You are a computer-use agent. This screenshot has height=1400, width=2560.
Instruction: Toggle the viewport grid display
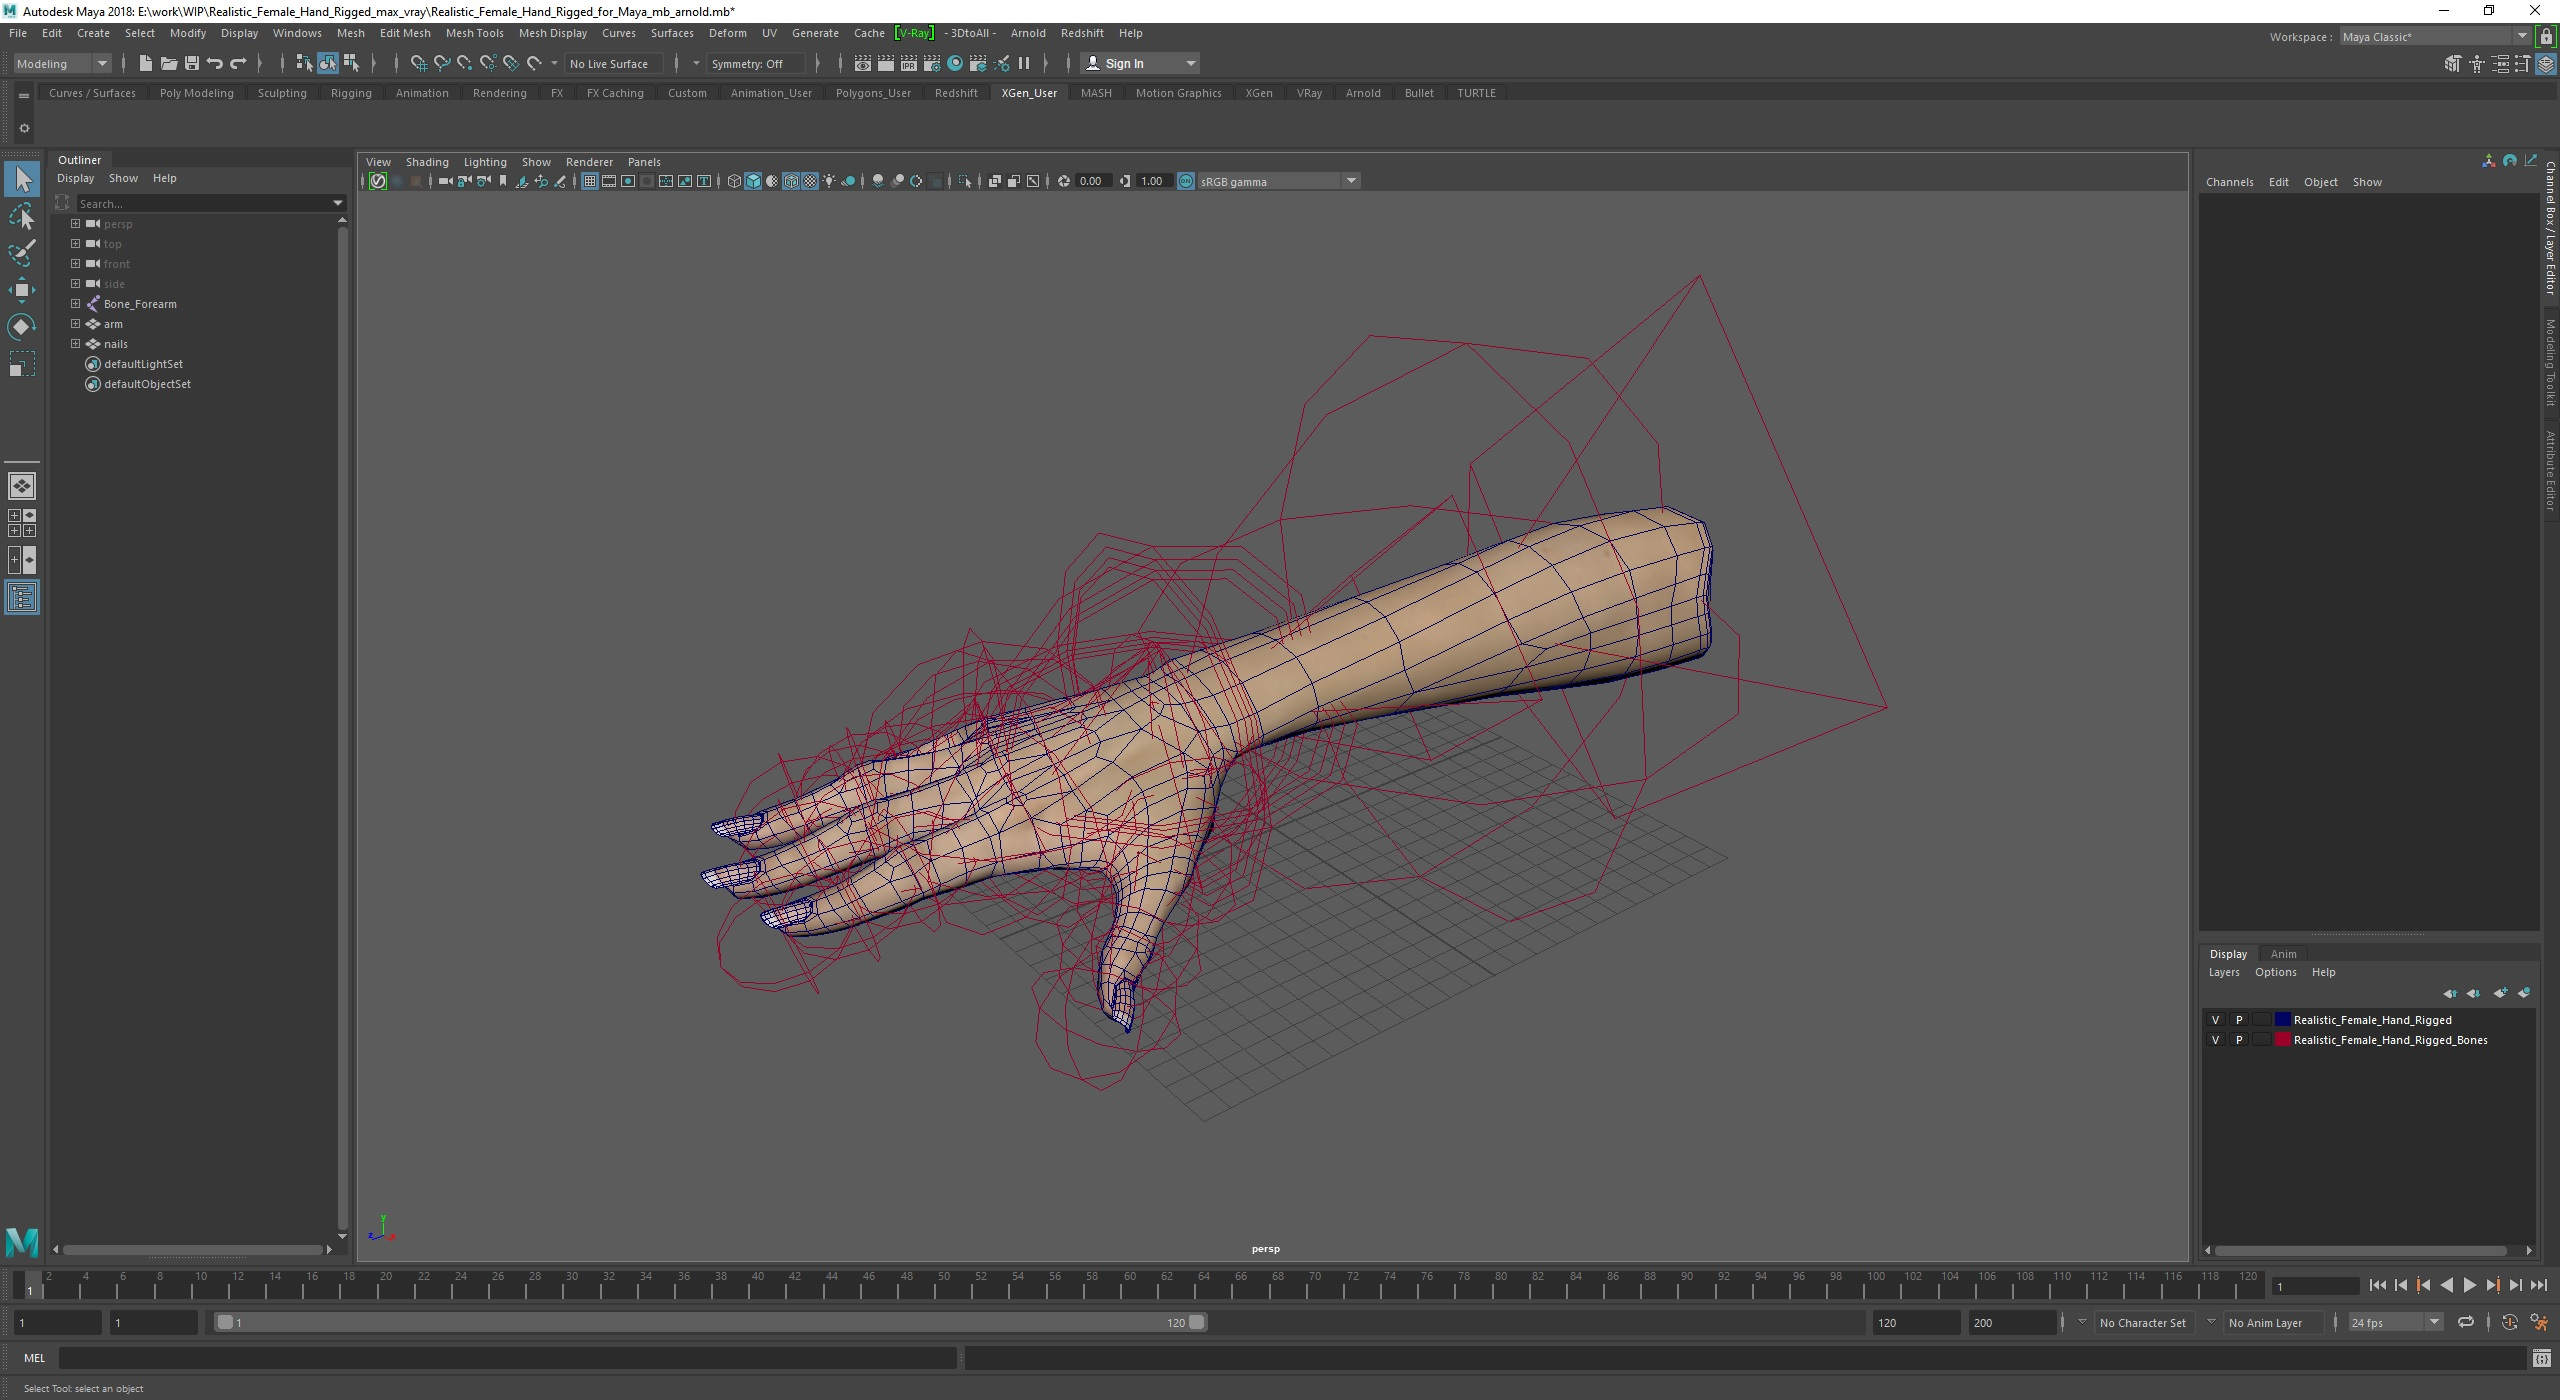(590, 181)
